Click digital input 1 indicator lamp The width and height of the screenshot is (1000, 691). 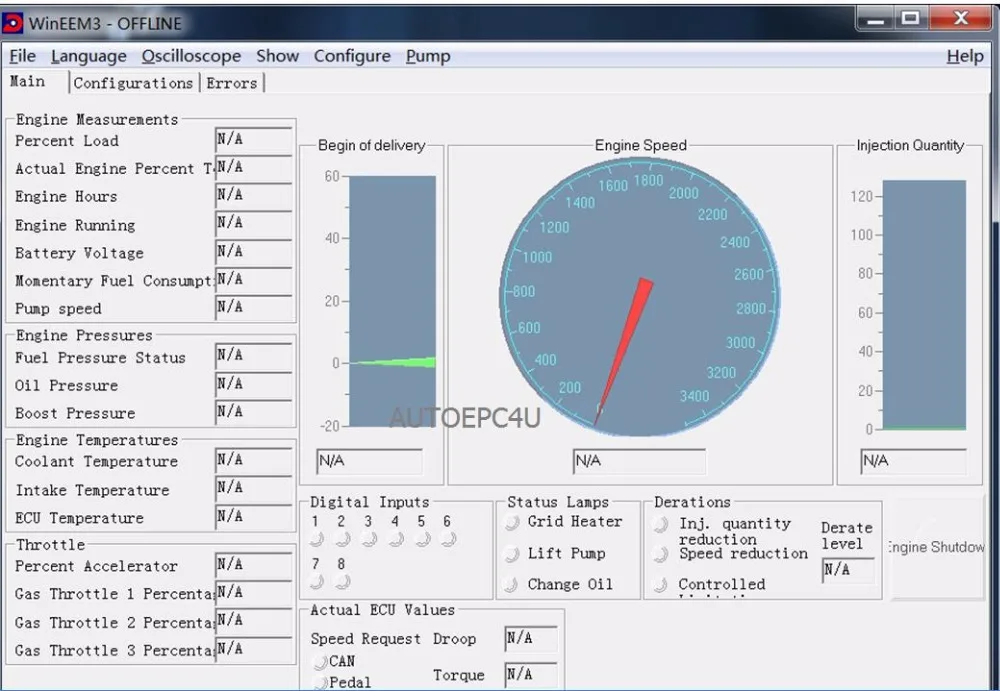pos(316,539)
